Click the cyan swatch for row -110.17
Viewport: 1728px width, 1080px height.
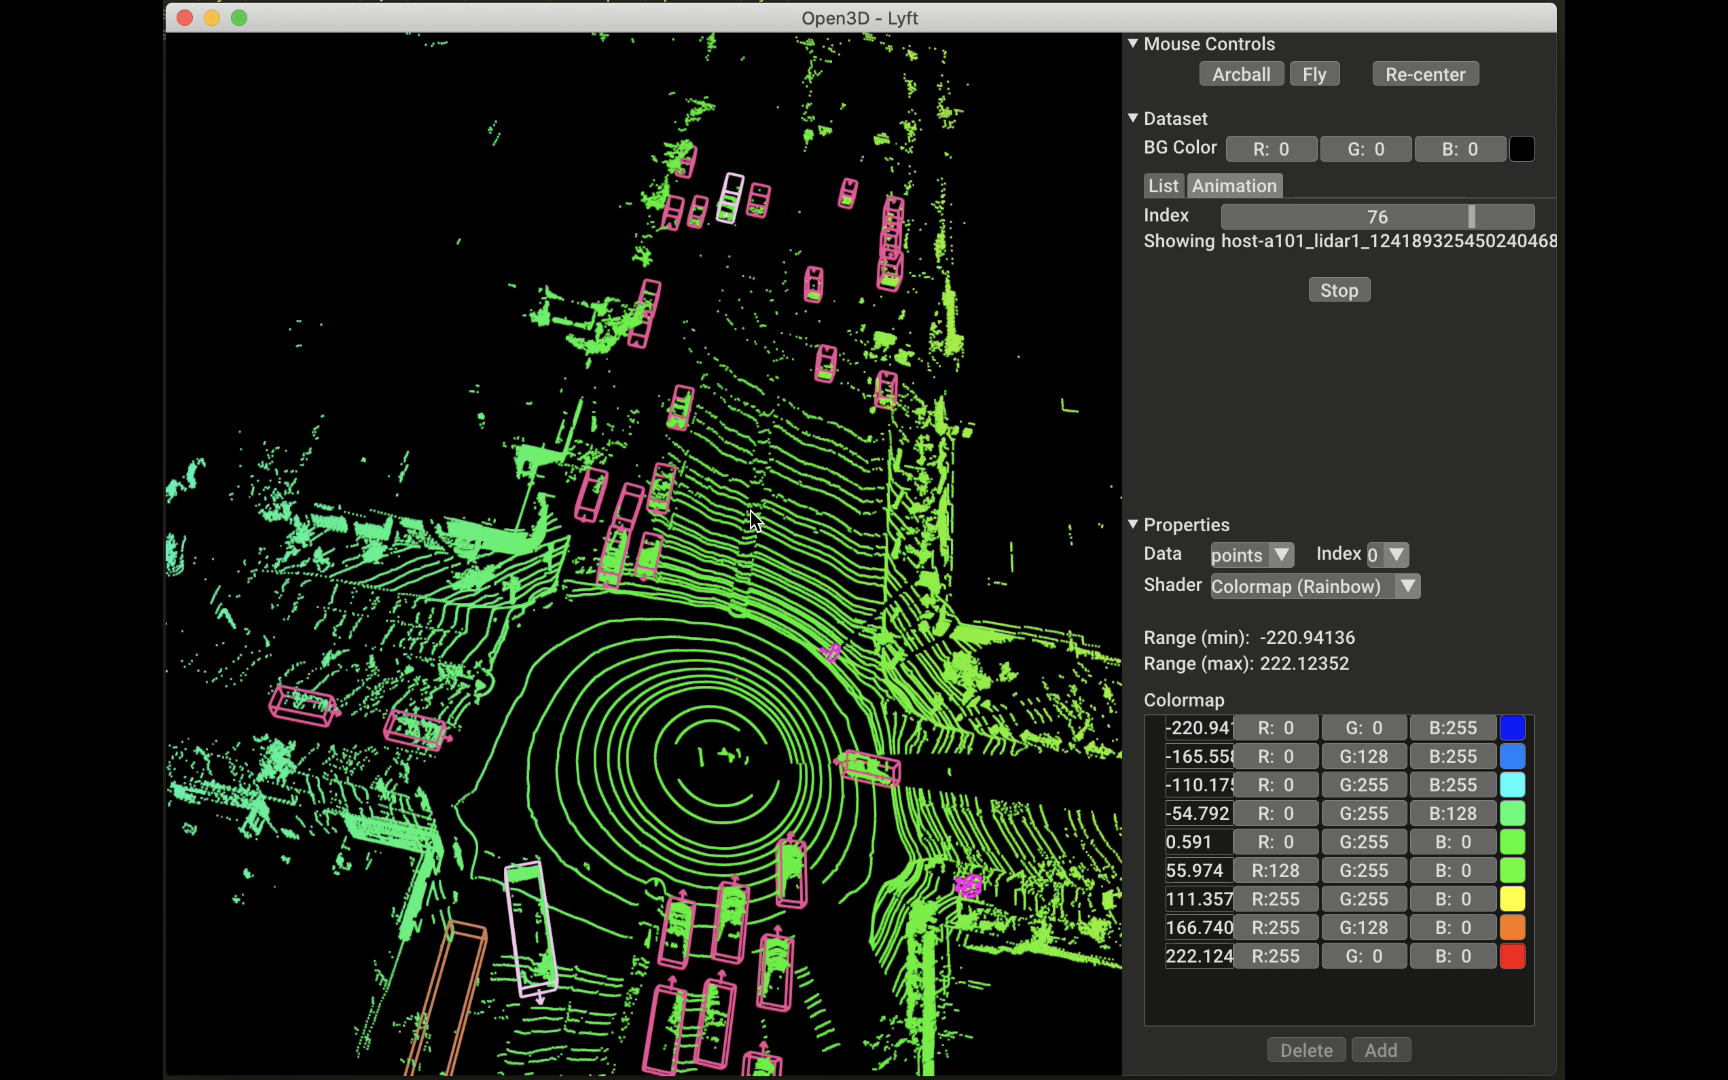point(1512,785)
